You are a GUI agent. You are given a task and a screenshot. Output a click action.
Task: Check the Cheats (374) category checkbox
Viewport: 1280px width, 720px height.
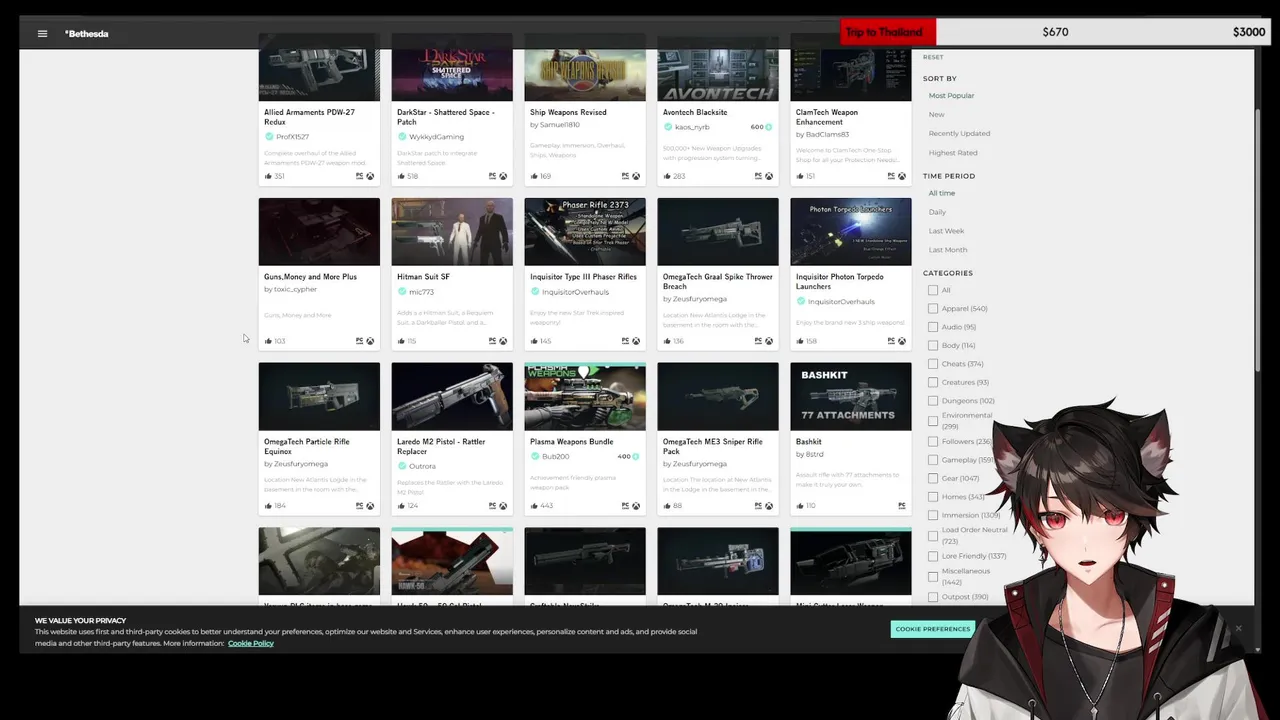coord(933,364)
